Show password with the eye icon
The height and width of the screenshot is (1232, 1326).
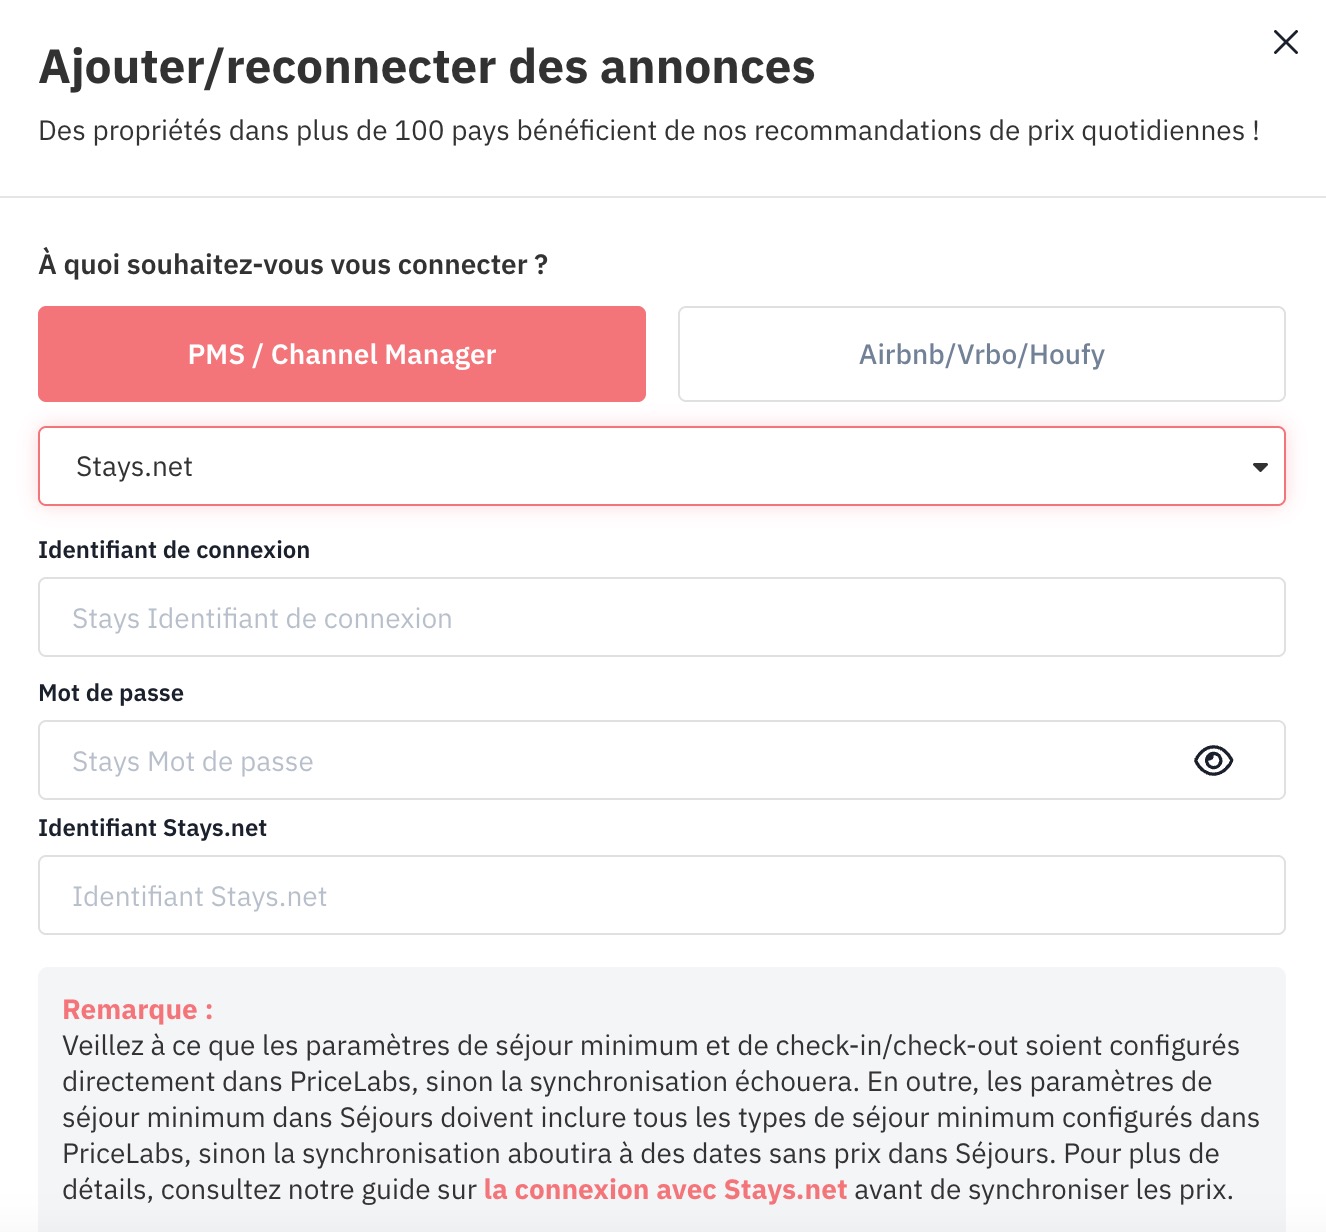coord(1213,761)
